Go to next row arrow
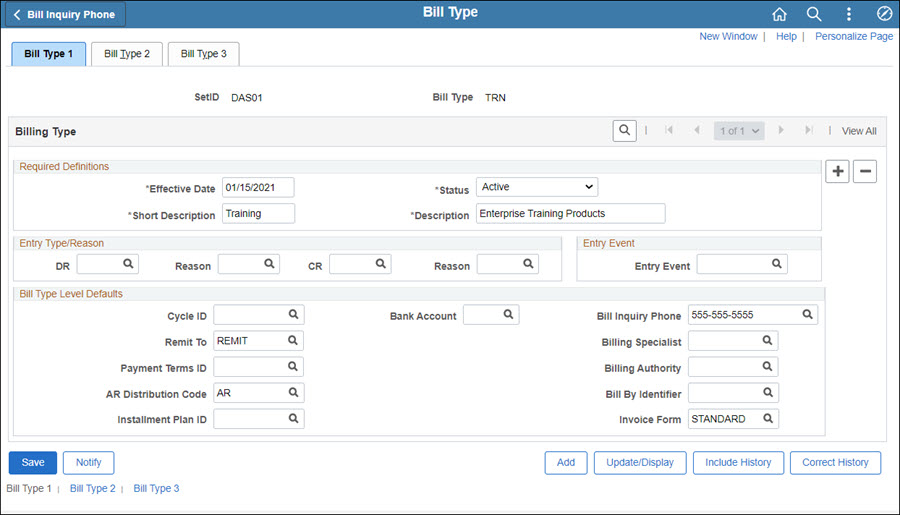This screenshot has height=515, width=900. tap(781, 130)
